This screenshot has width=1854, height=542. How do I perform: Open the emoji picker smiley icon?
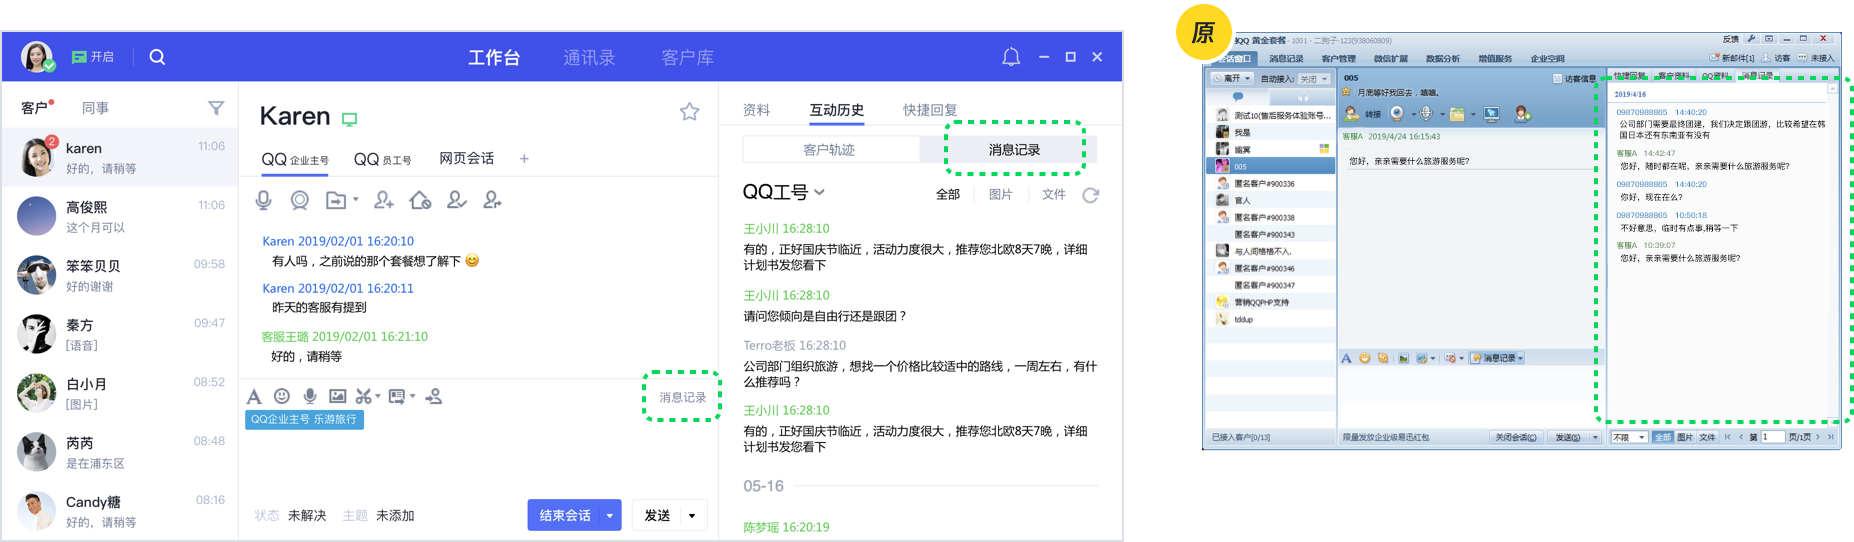pyautogui.click(x=282, y=396)
